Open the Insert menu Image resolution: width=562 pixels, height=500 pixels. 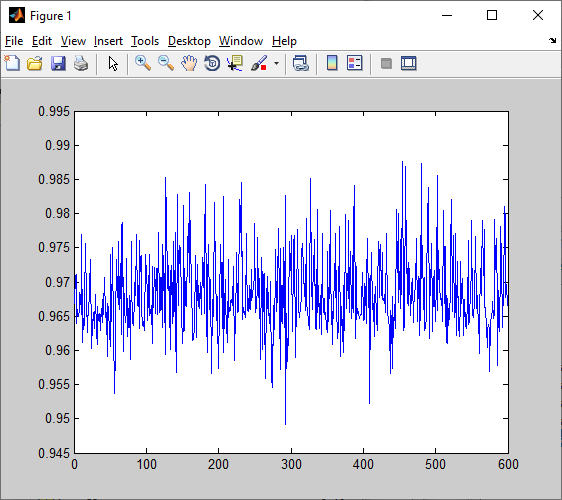(108, 41)
